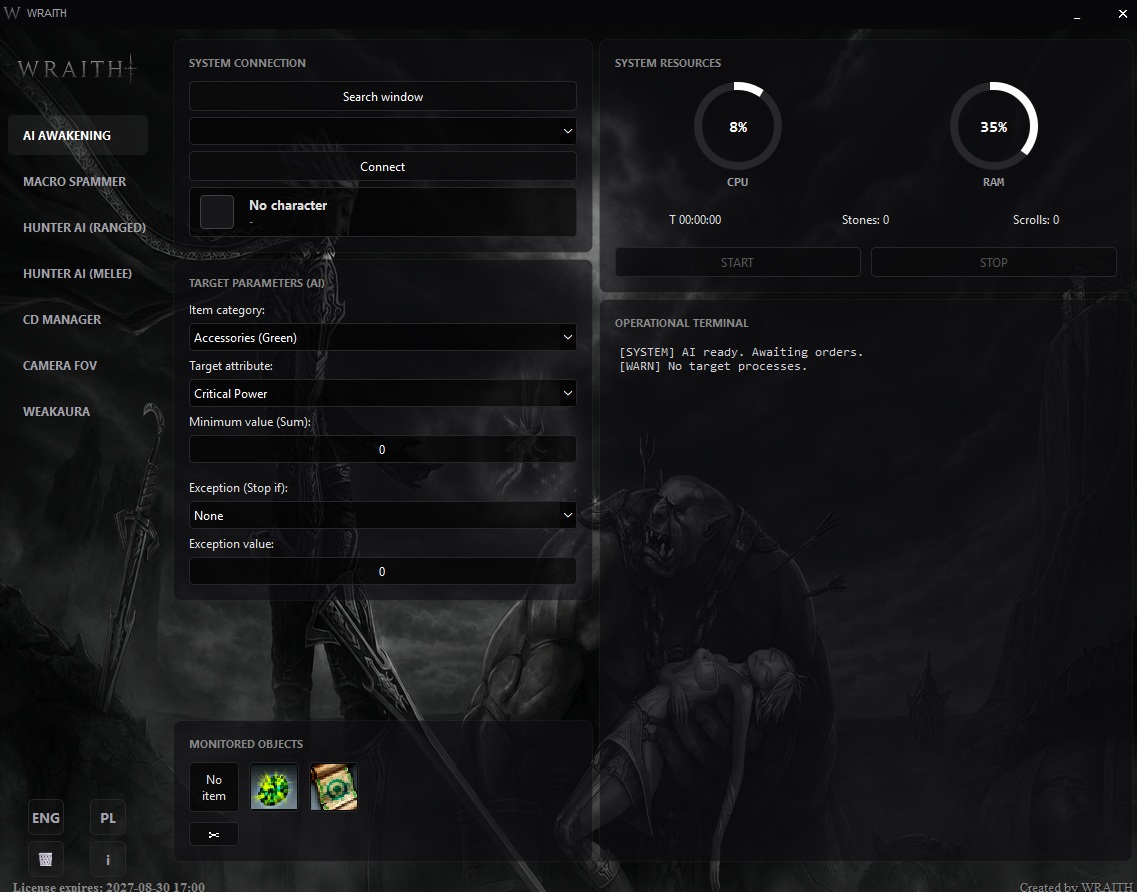The width and height of the screenshot is (1137, 892).
Task: Click the 'Scrolls: 0' counter
Action: pyautogui.click(x=1035, y=220)
